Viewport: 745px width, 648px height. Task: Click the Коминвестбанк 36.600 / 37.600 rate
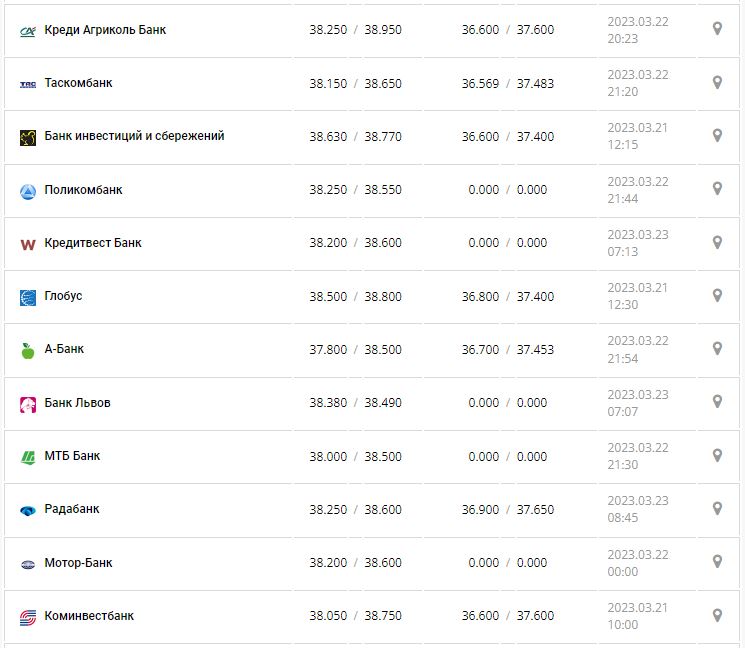coord(508,616)
